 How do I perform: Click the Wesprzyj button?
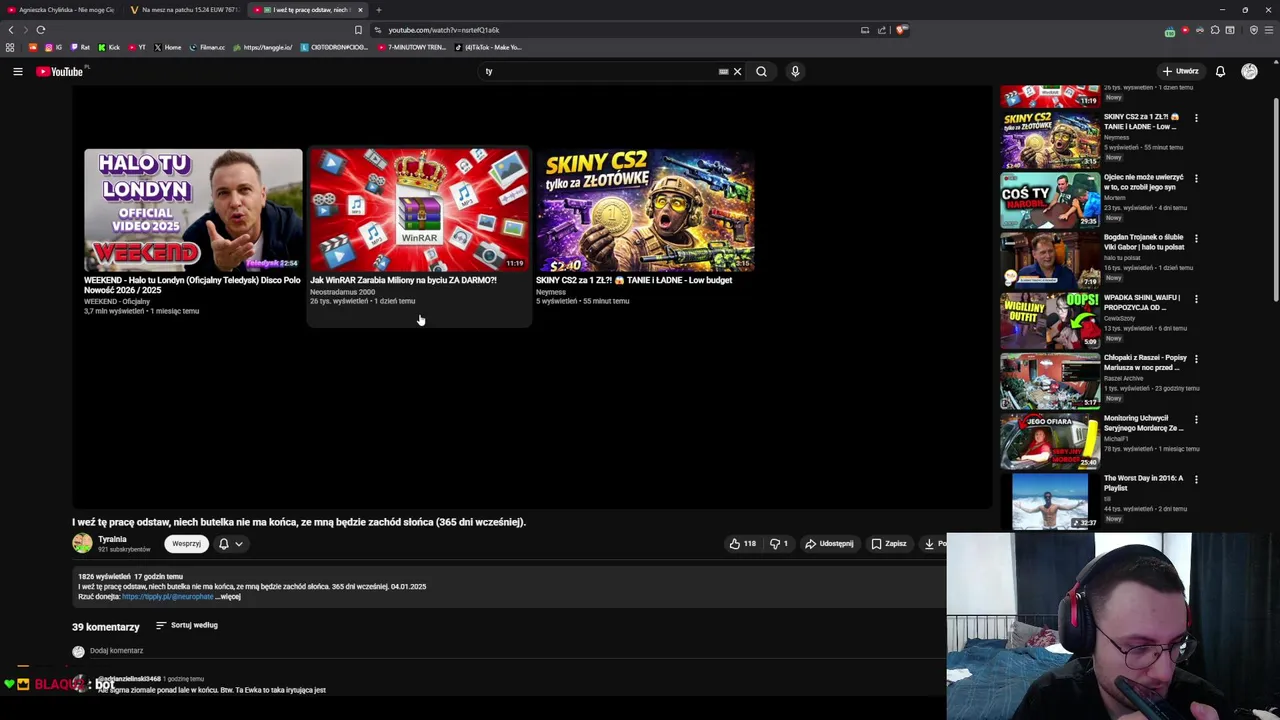point(186,544)
